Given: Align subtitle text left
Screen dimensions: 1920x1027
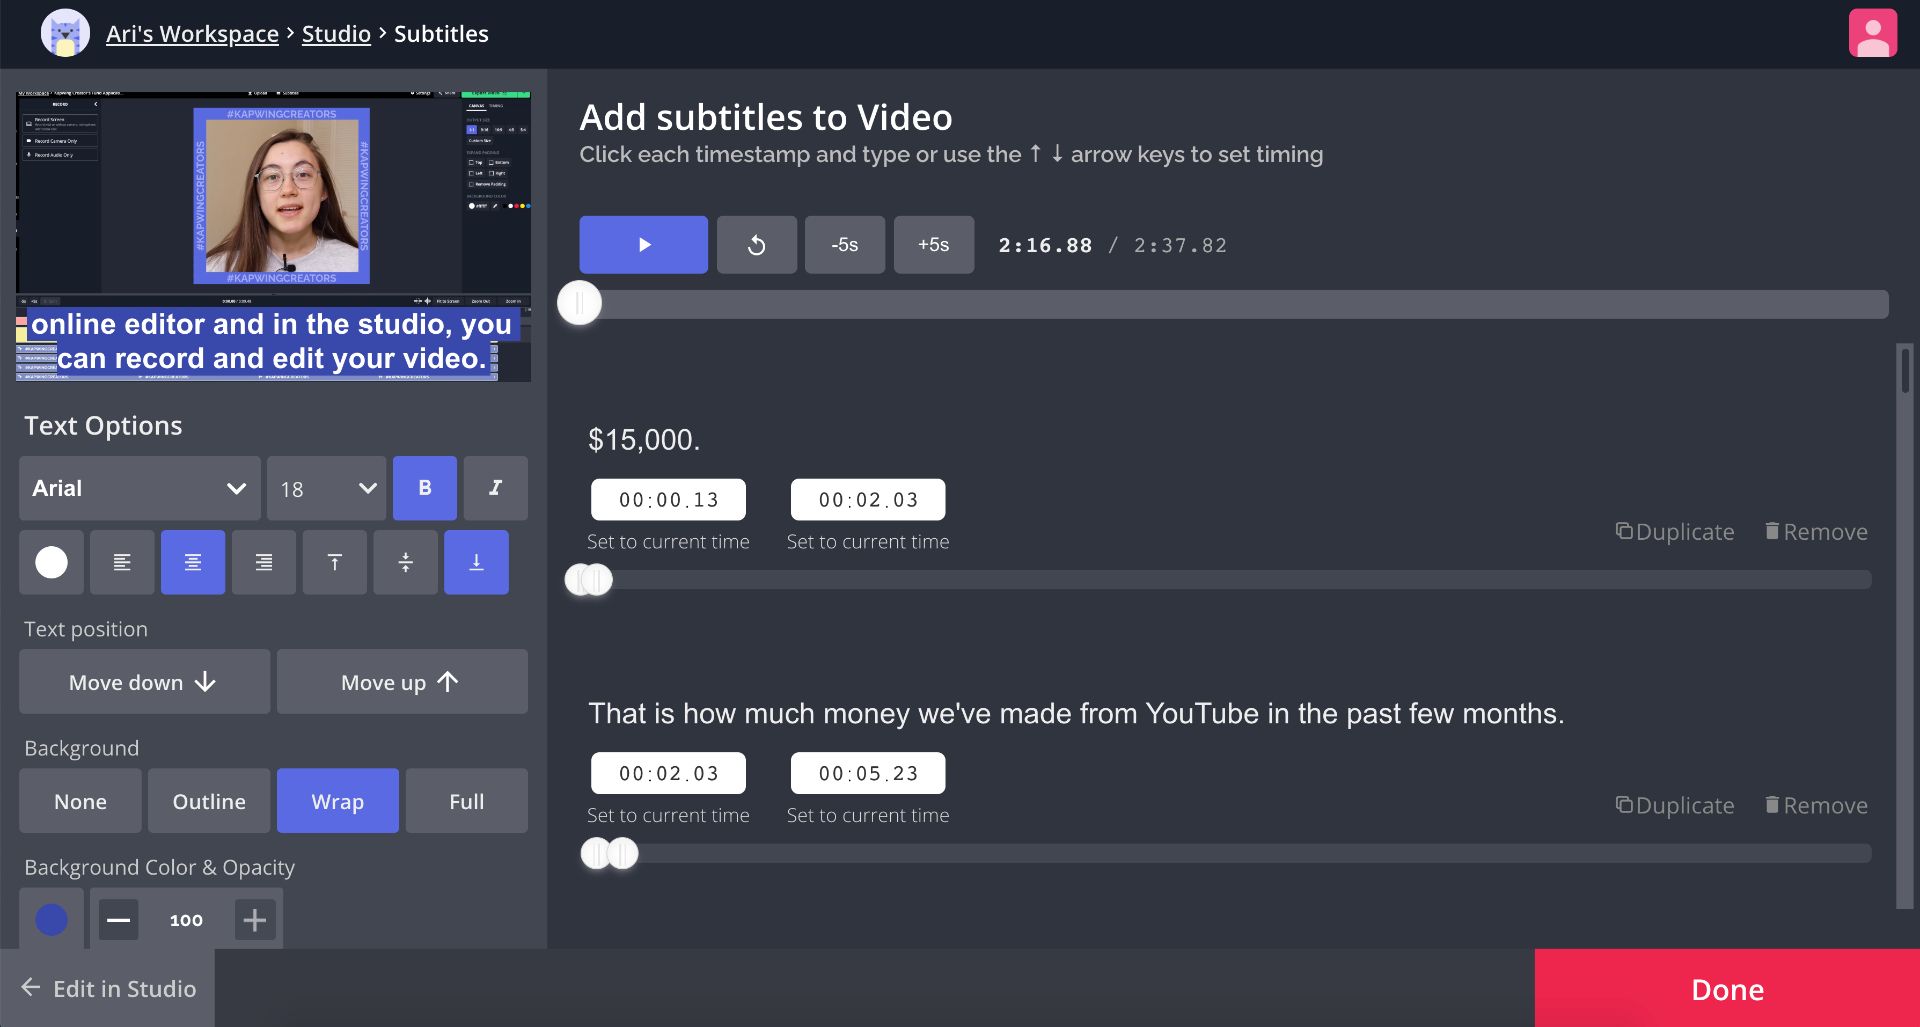Looking at the screenshot, I should pos(122,563).
